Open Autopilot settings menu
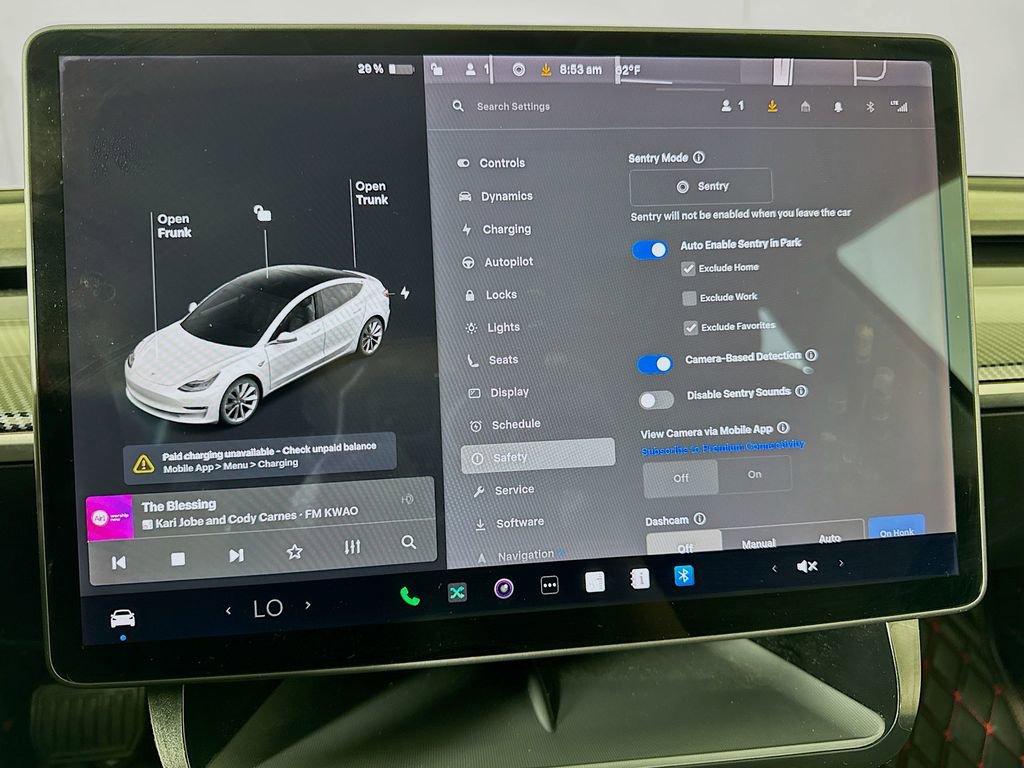The height and width of the screenshot is (768, 1024). 498,262
